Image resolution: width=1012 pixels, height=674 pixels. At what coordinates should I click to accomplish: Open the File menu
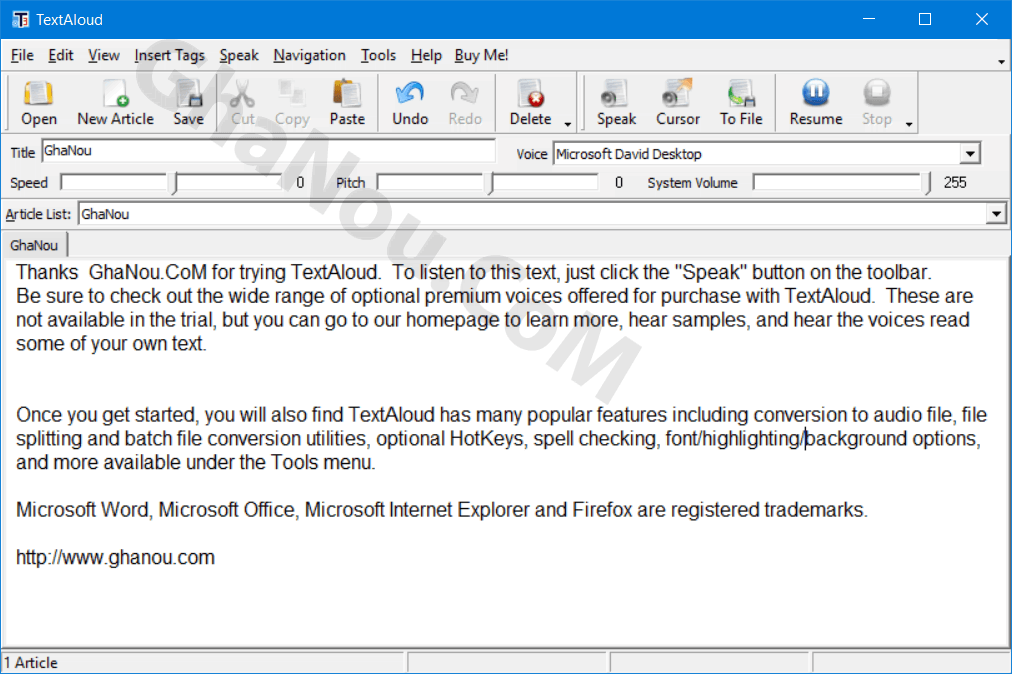tap(22, 56)
